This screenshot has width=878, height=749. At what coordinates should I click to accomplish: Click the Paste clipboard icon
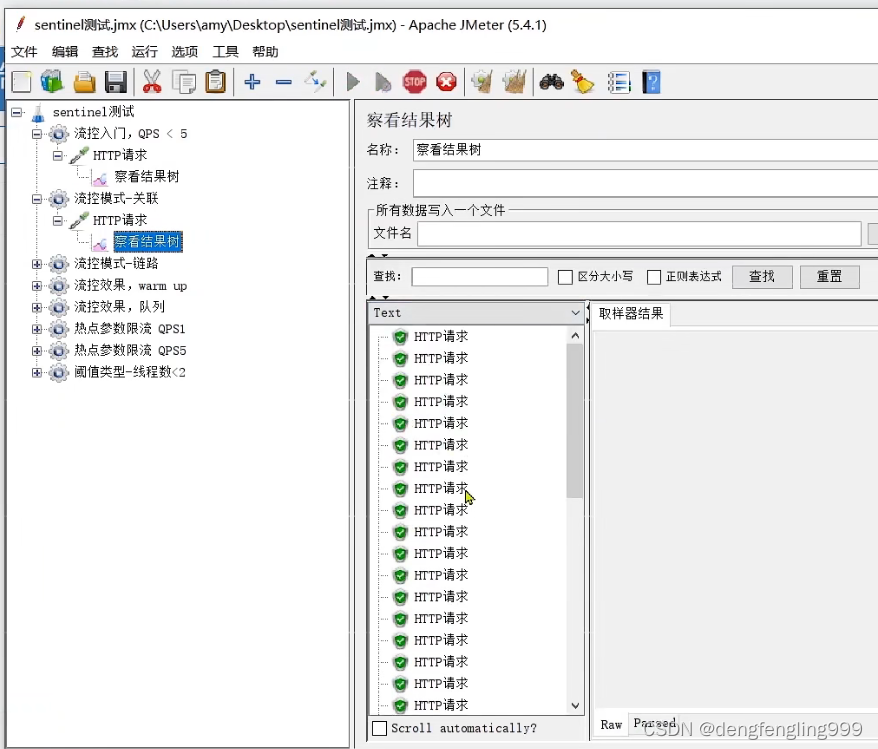click(x=216, y=82)
